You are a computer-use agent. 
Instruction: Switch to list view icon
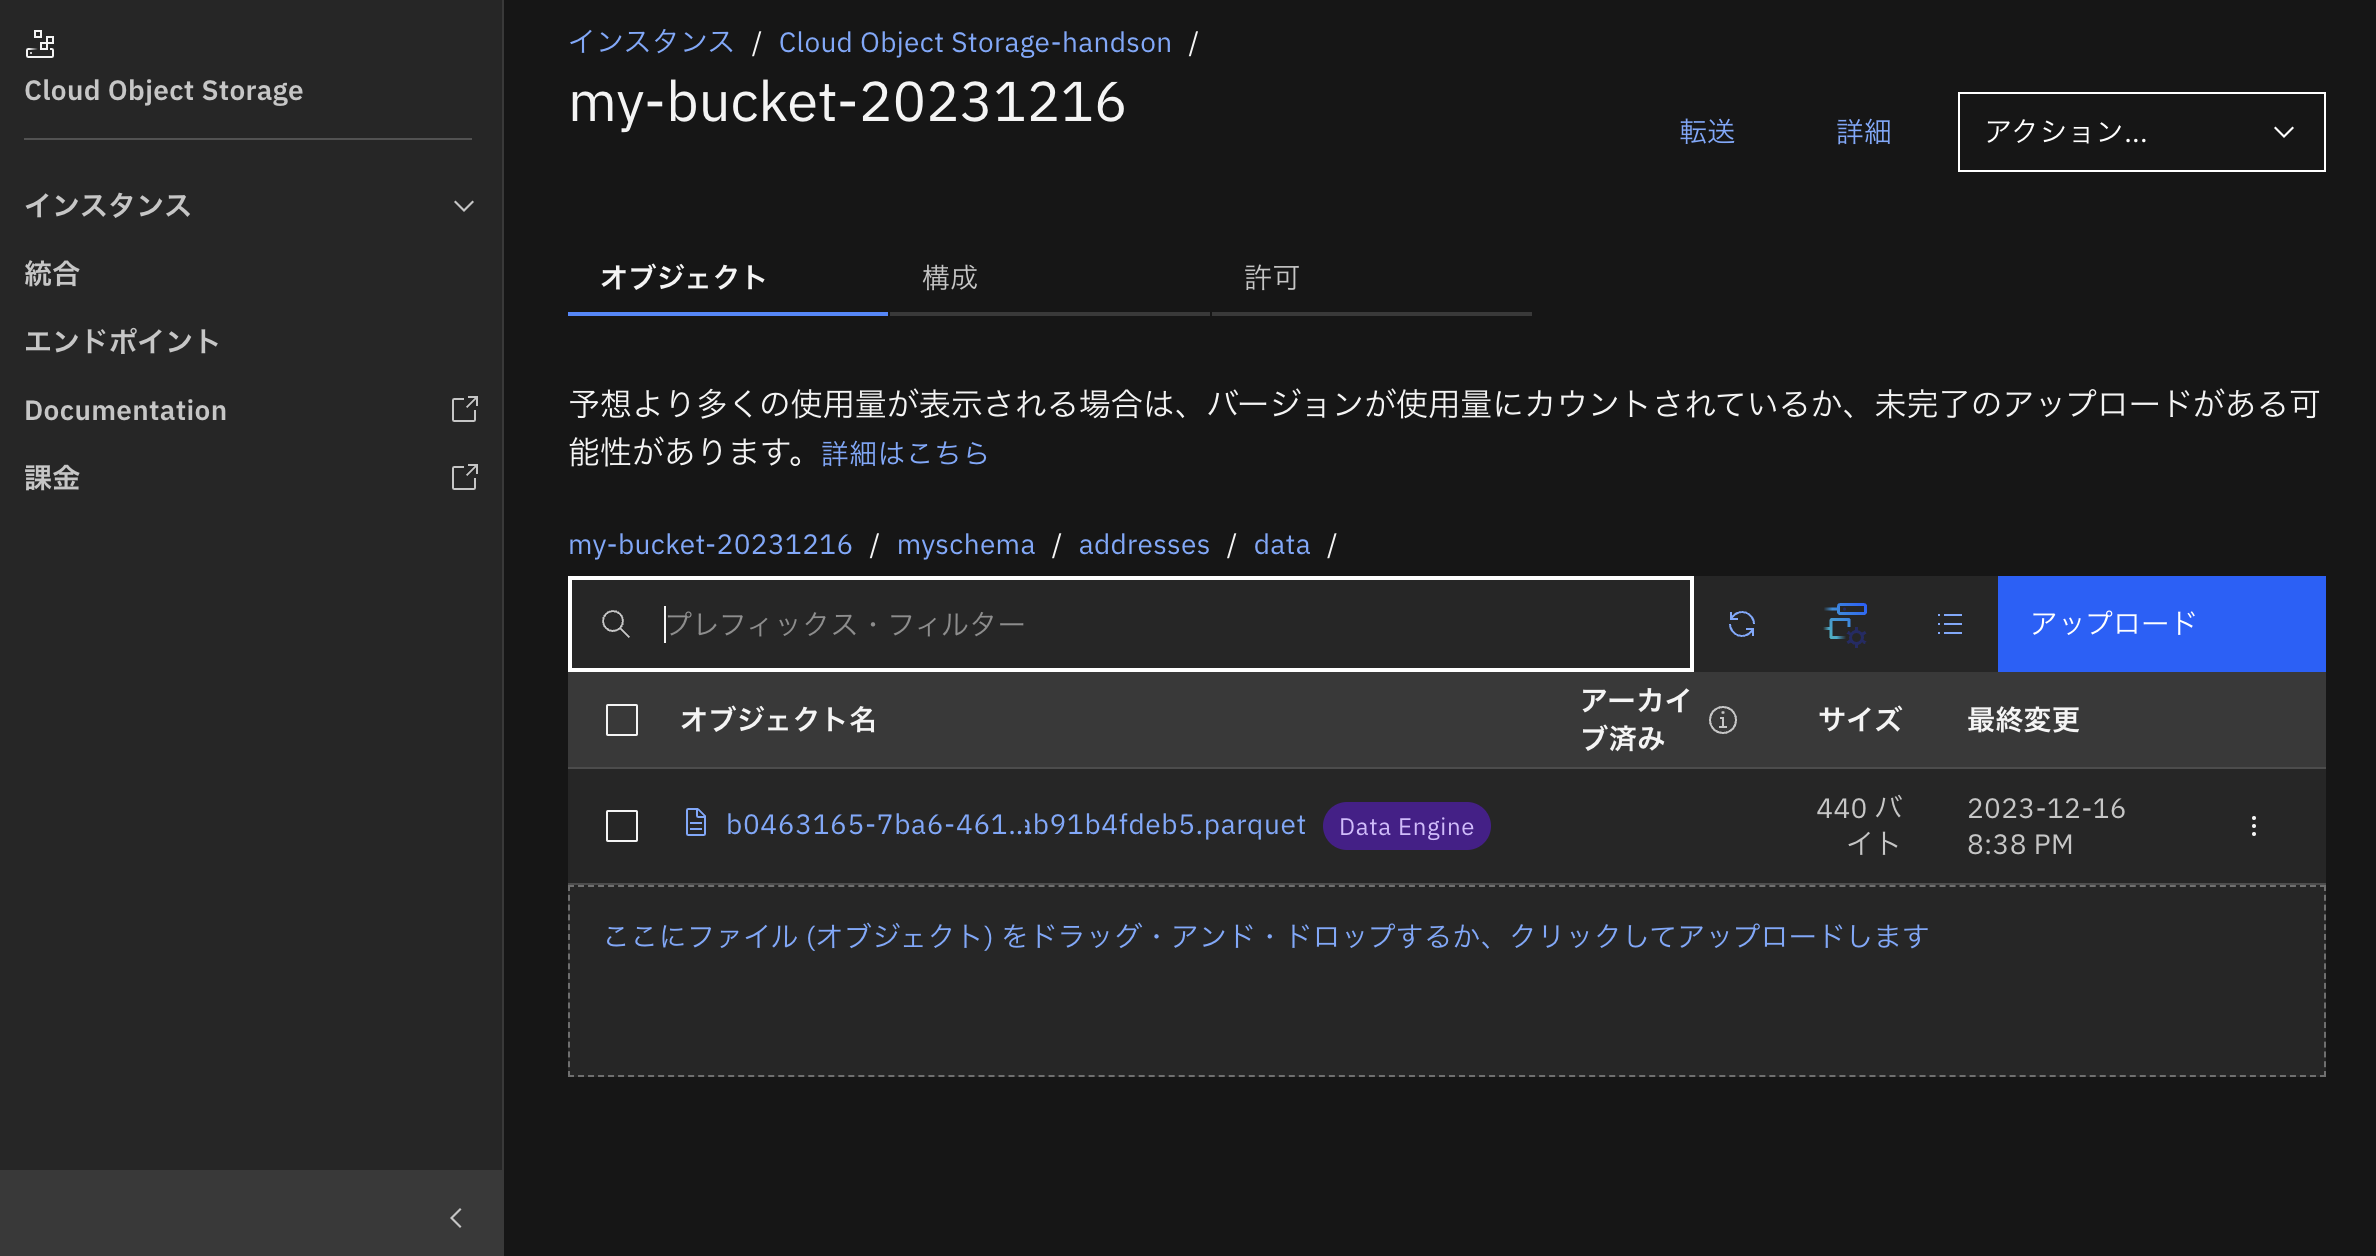pos(1948,623)
